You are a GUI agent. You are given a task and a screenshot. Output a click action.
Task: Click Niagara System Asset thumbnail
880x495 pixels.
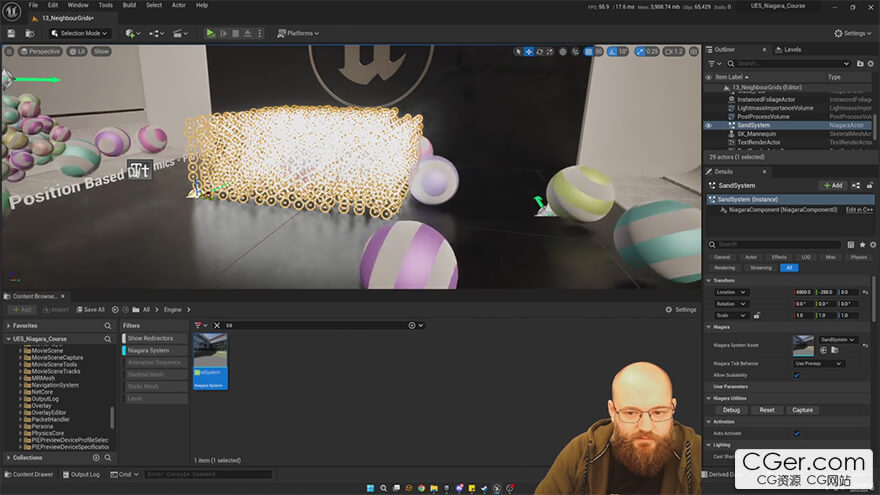803,346
